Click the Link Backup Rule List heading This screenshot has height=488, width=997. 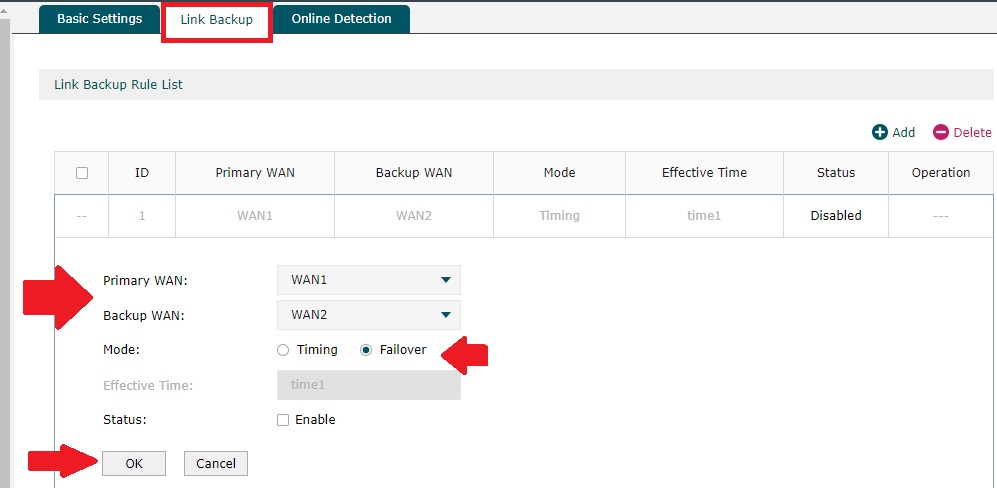point(118,85)
